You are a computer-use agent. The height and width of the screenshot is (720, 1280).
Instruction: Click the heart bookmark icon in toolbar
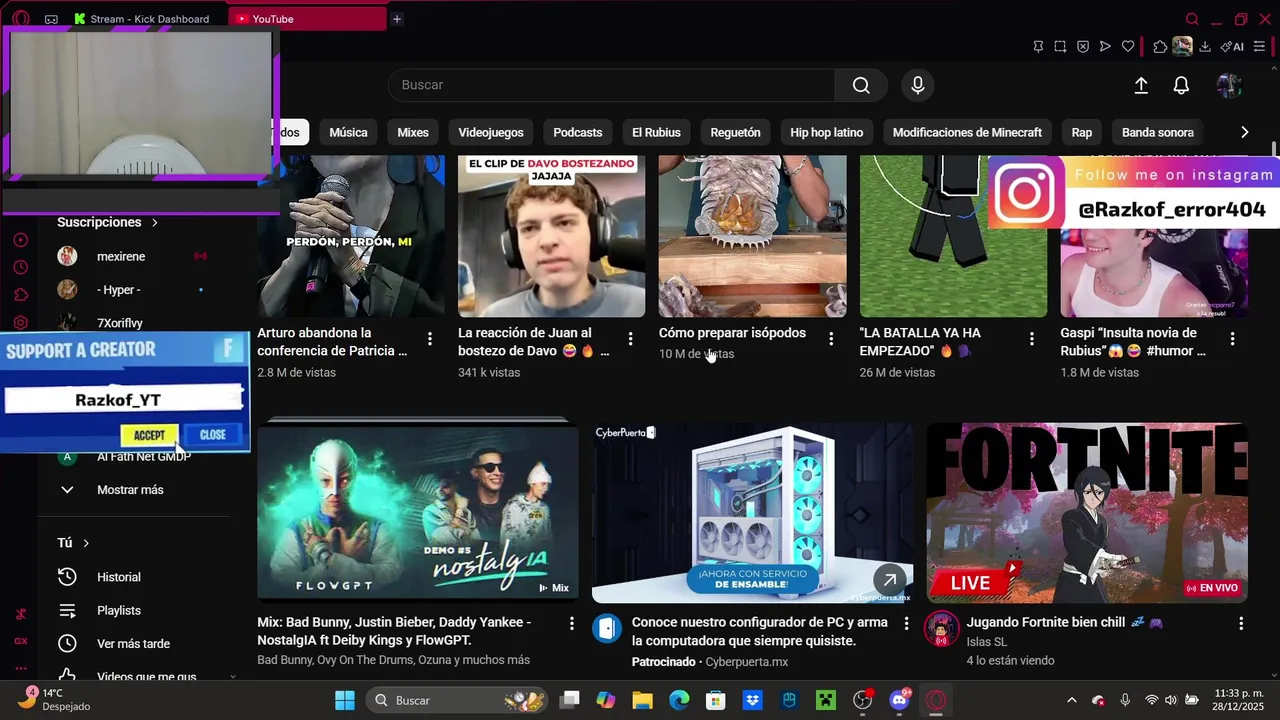pos(1128,46)
